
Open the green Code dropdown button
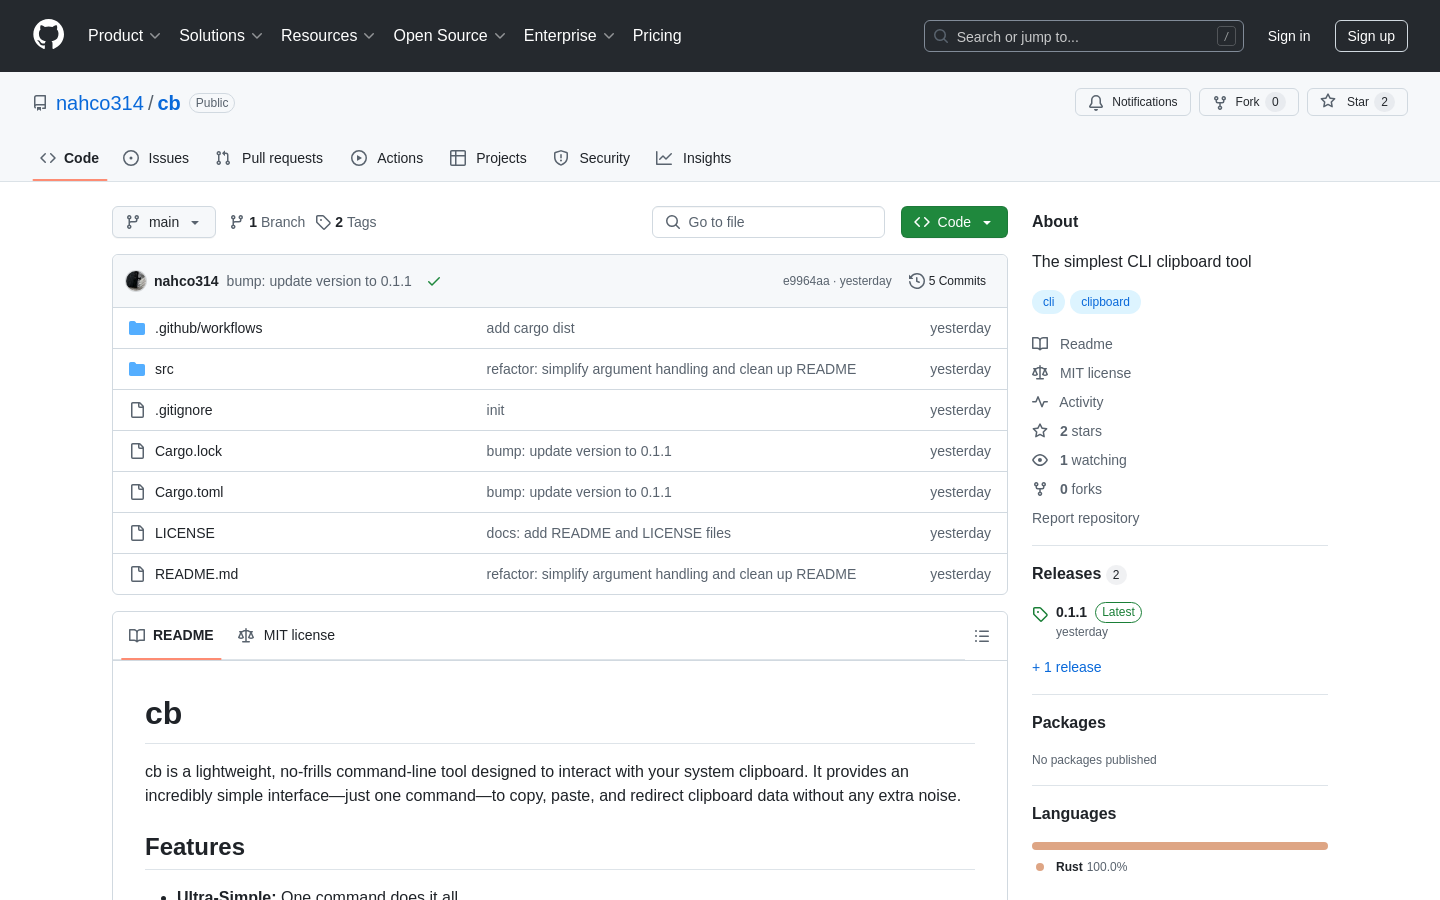click(x=954, y=222)
